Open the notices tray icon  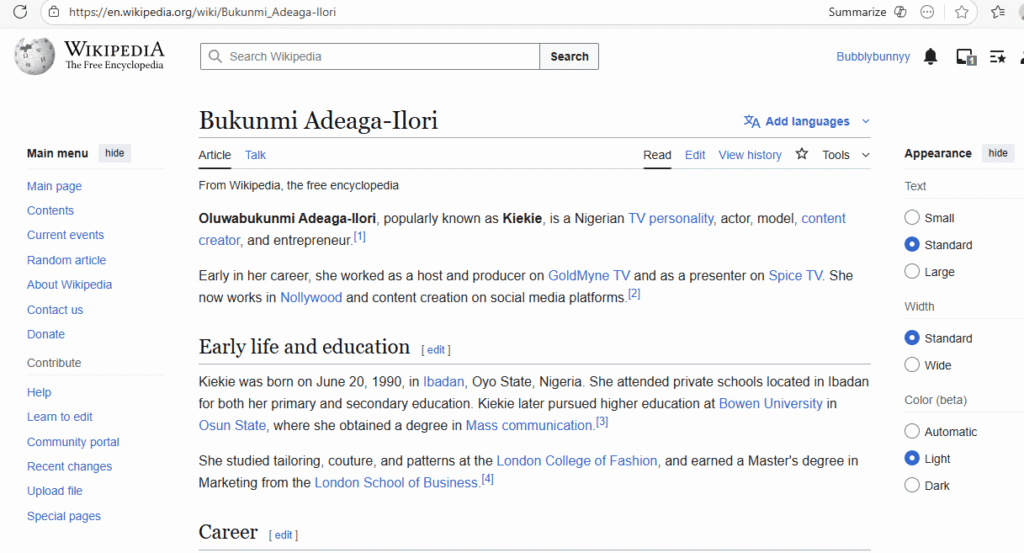[965, 57]
